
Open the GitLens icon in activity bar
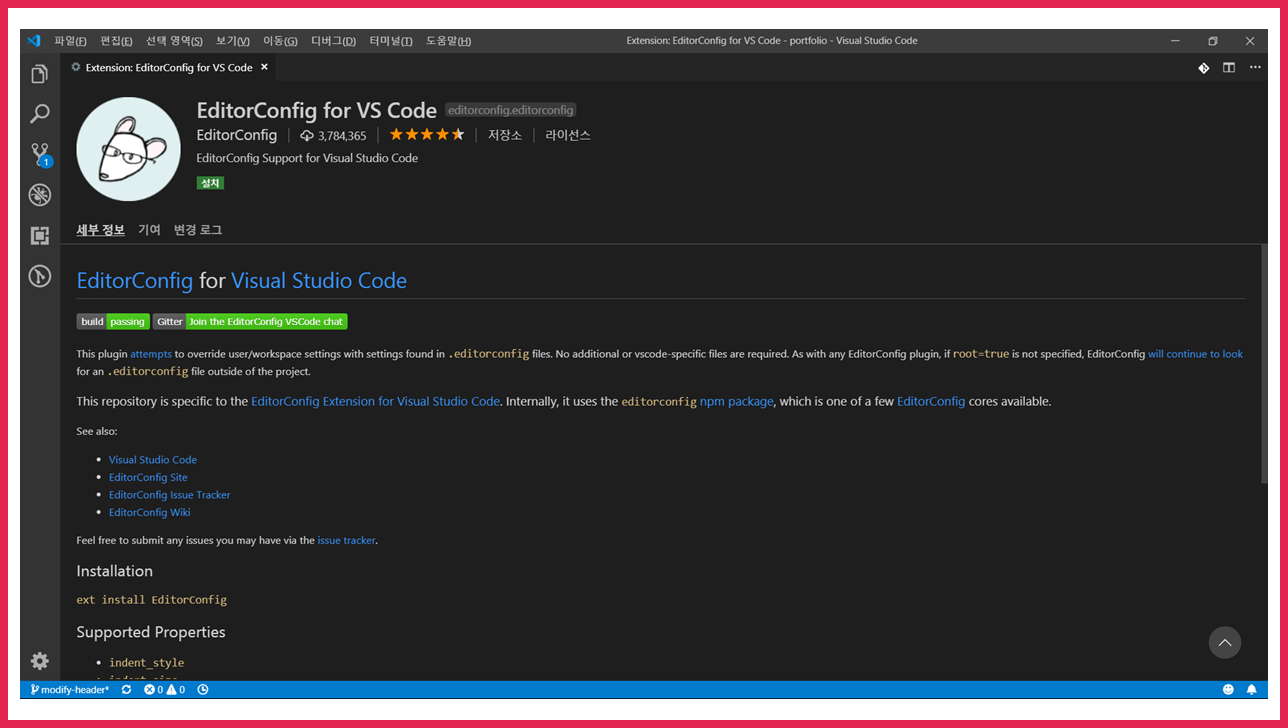click(x=39, y=276)
